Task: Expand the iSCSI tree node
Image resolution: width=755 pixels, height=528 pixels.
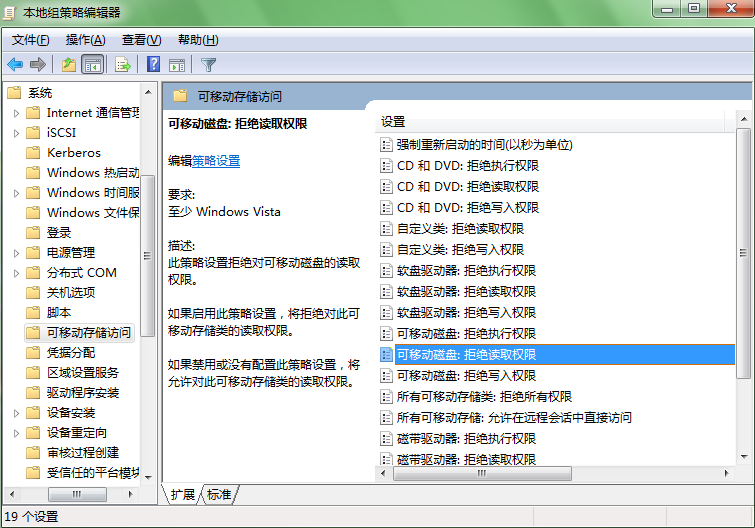Action: coord(16,133)
